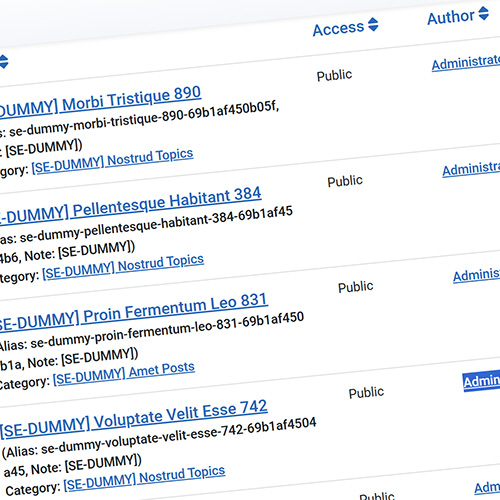Open Nostrud Topics category under Pellentesque Habitant 384

pyautogui.click(x=123, y=267)
